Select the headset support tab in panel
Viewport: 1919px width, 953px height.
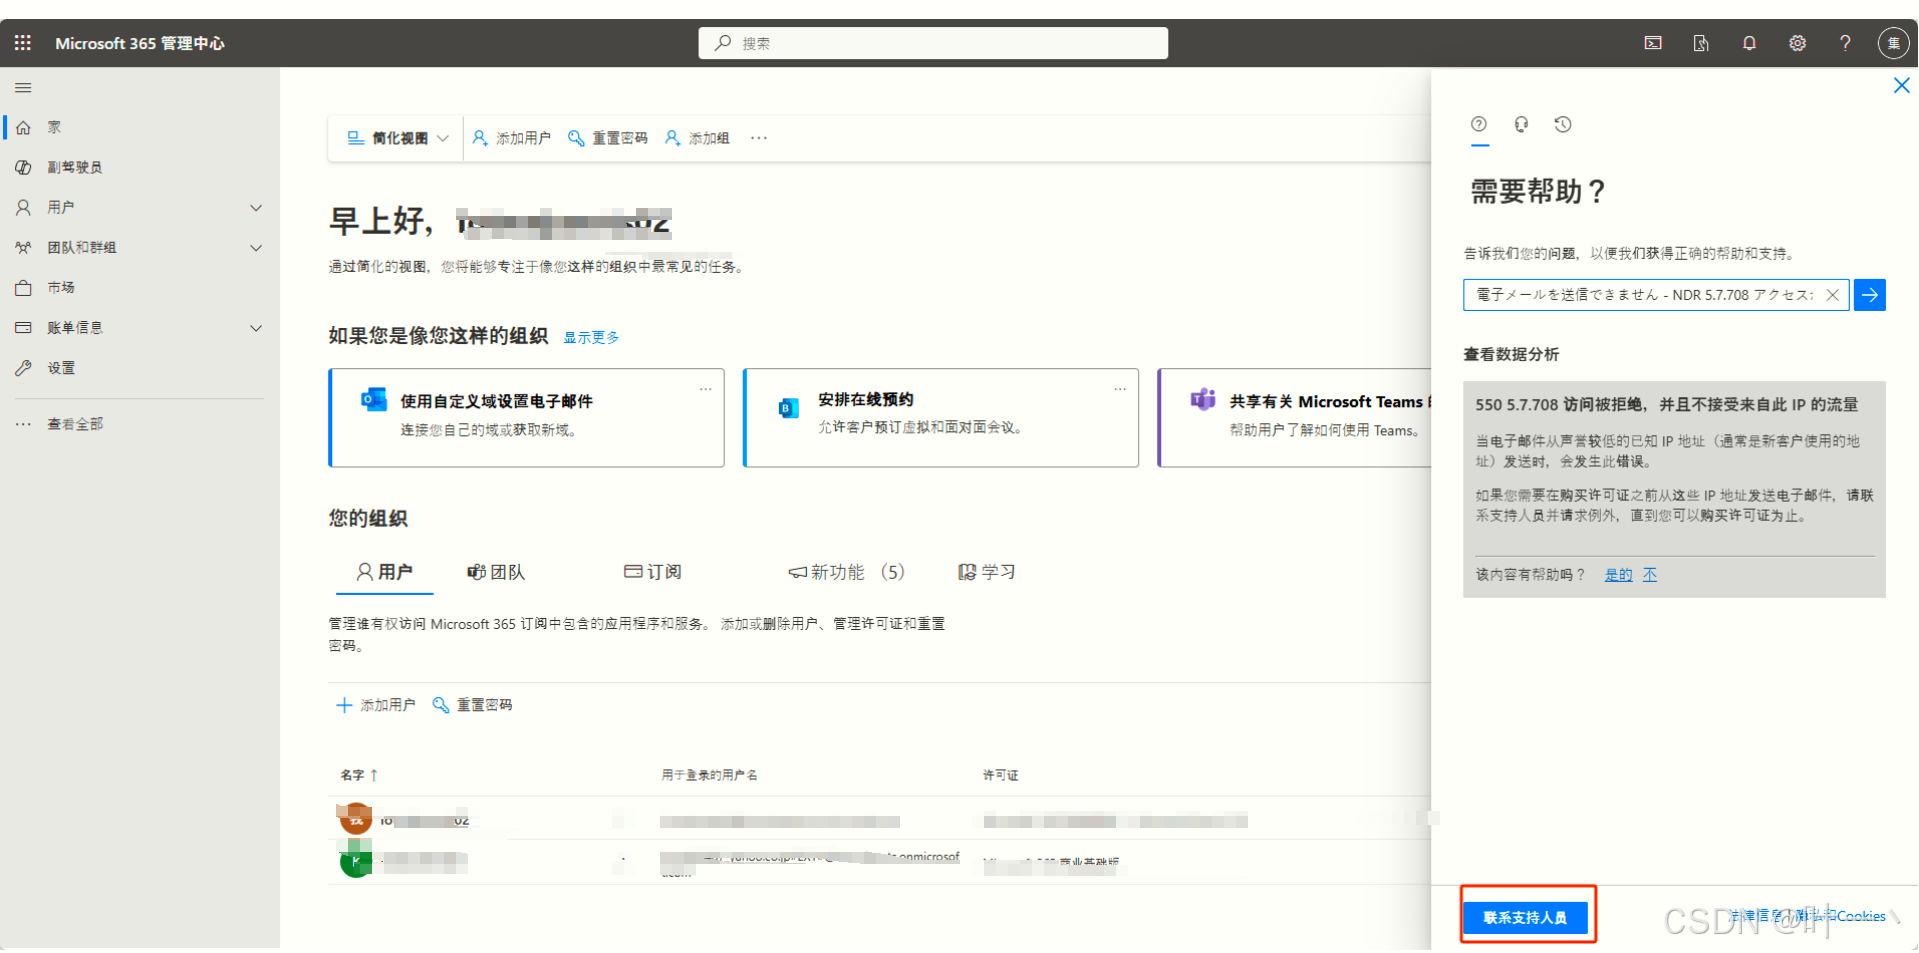pos(1521,124)
